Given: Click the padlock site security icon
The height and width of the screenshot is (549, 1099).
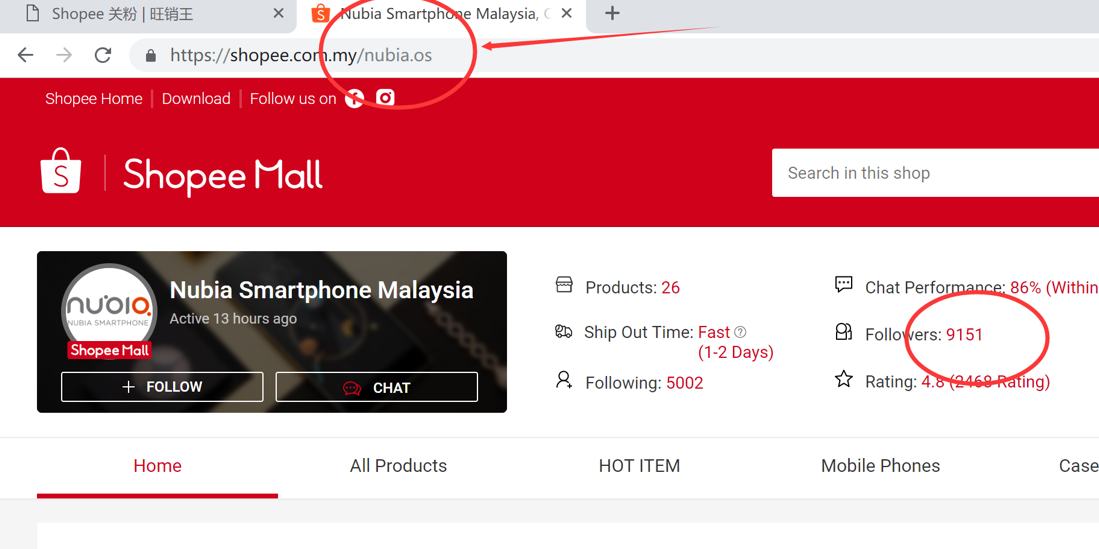Looking at the screenshot, I should click(x=150, y=55).
